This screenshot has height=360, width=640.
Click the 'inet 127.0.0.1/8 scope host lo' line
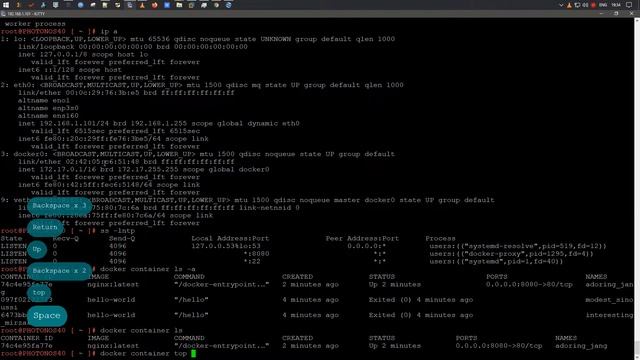(x=83, y=54)
